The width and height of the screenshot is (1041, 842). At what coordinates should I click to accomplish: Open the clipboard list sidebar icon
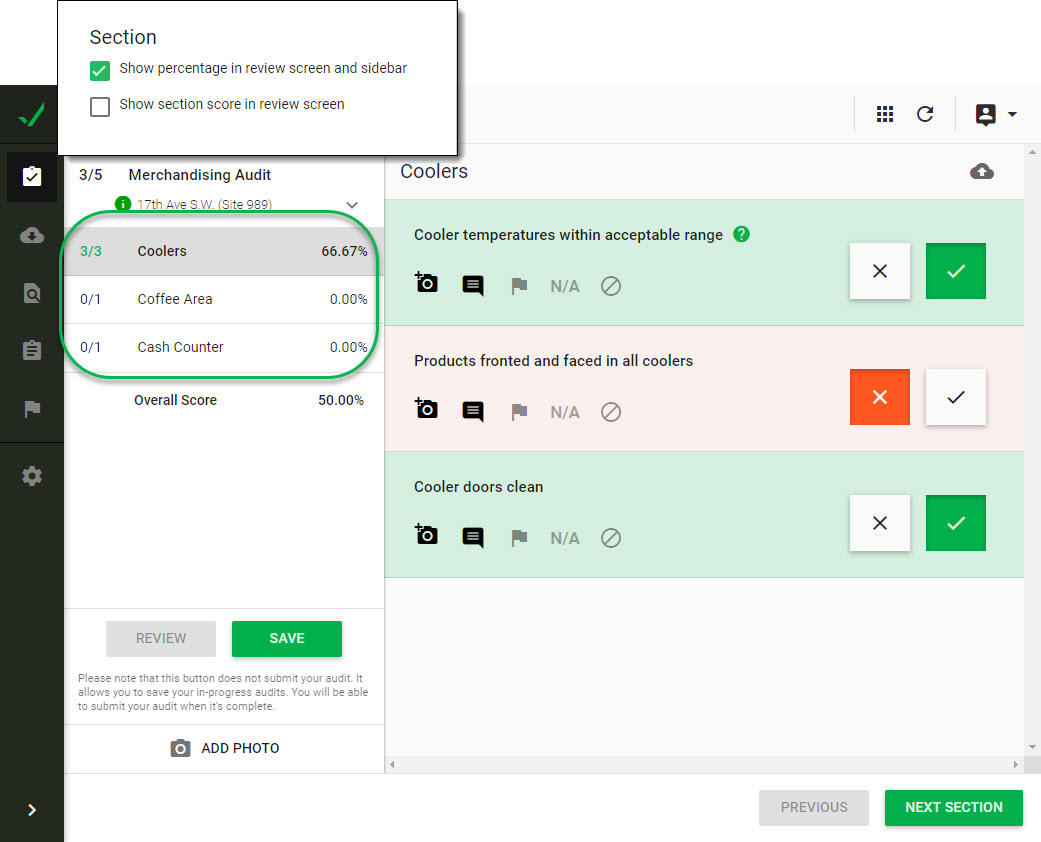coord(32,350)
